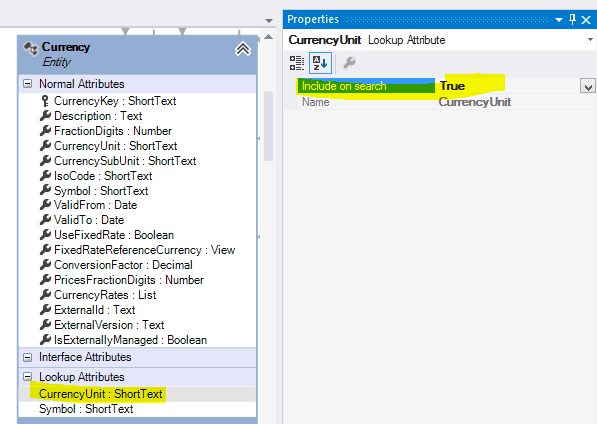This screenshot has height=424, width=597.
Task: Select the IsoCode : ShortText attribute
Action: coord(103,176)
